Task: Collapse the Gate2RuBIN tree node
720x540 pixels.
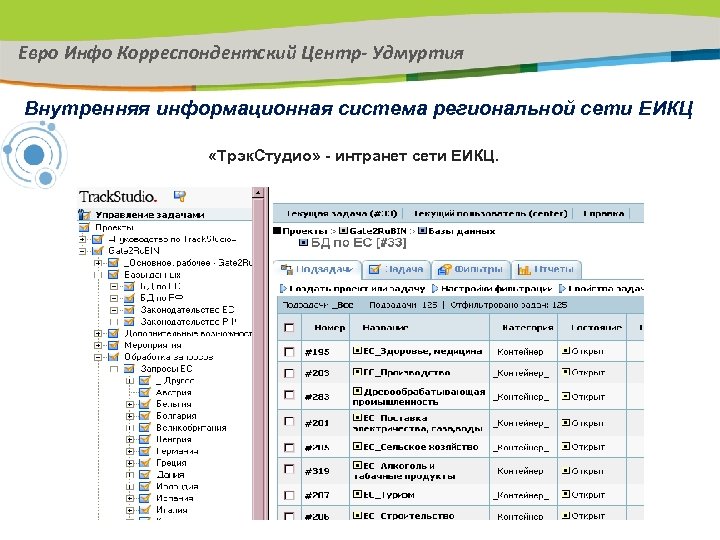Action: 82,251
